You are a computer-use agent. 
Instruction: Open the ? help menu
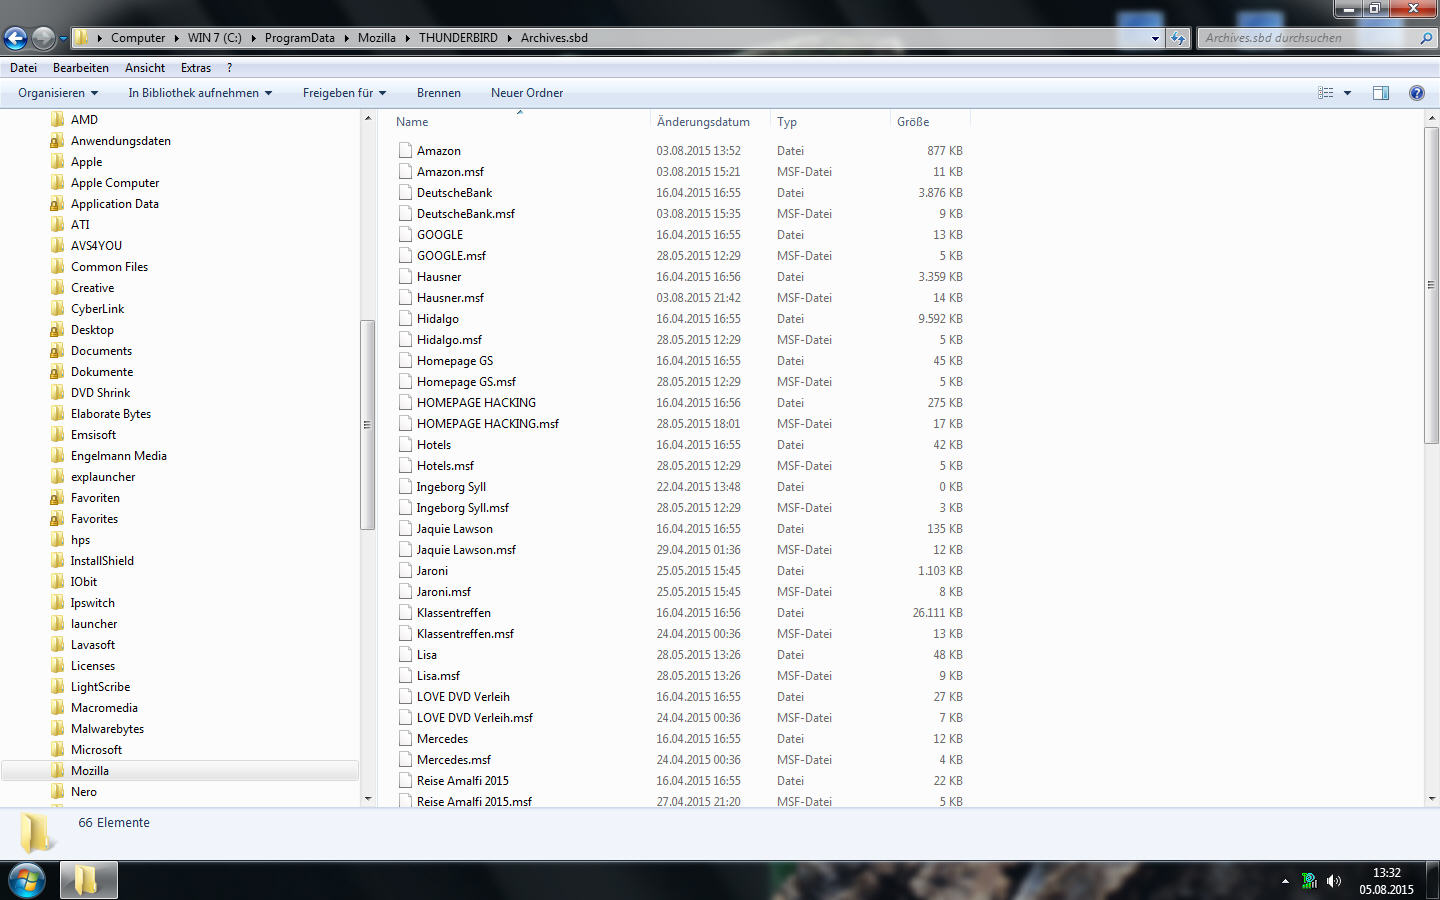click(x=229, y=68)
